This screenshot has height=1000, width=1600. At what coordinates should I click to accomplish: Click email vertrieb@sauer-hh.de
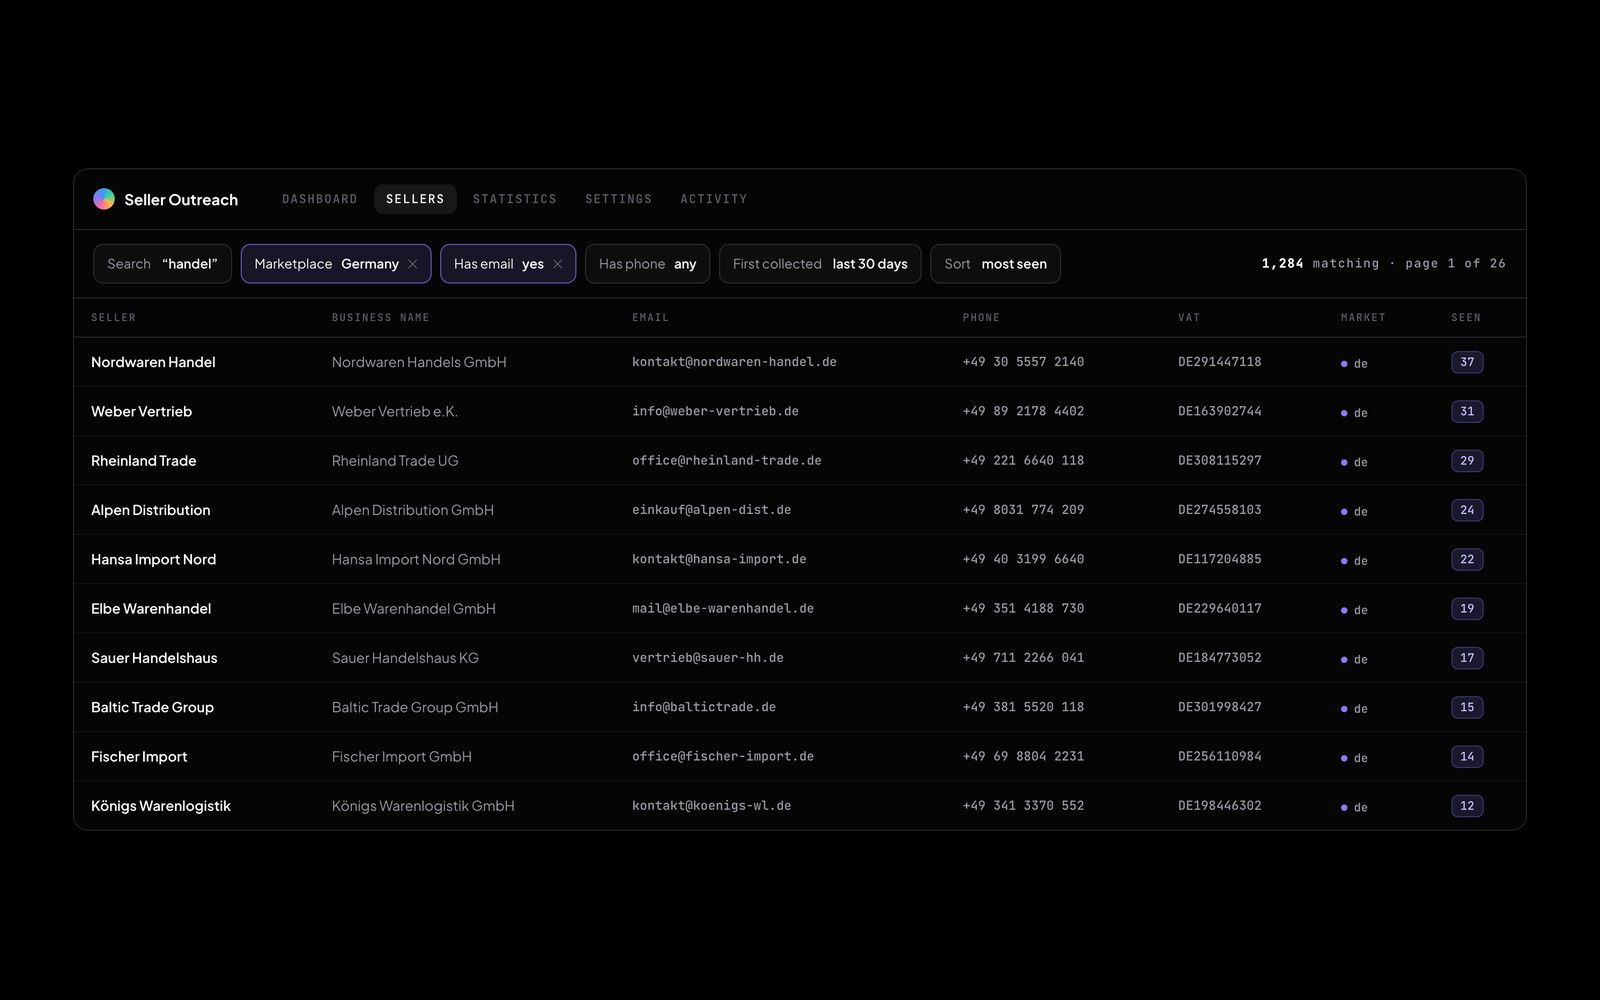[708, 658]
